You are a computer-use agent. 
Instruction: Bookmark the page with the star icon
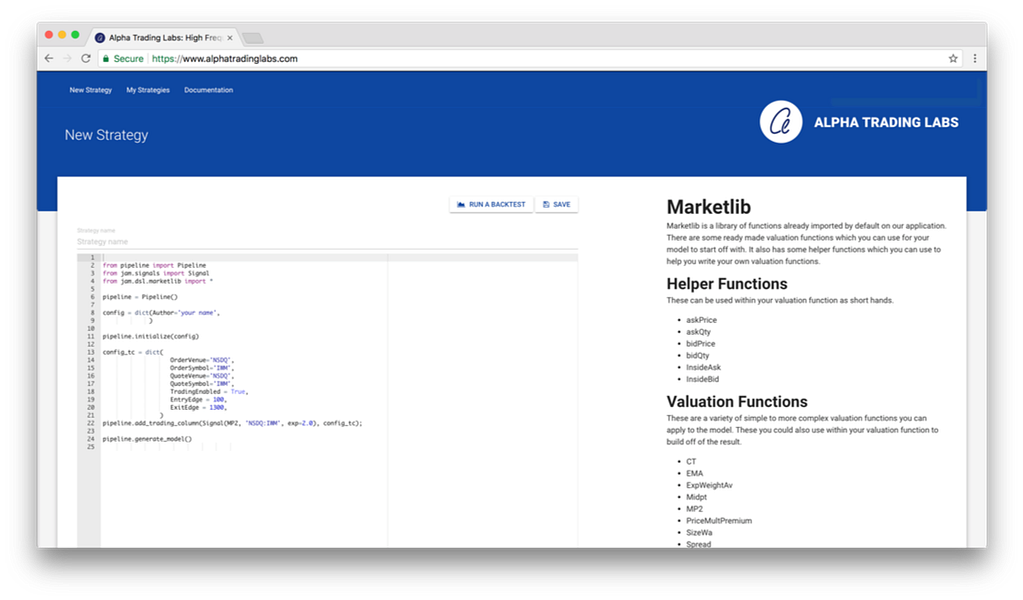tap(953, 58)
